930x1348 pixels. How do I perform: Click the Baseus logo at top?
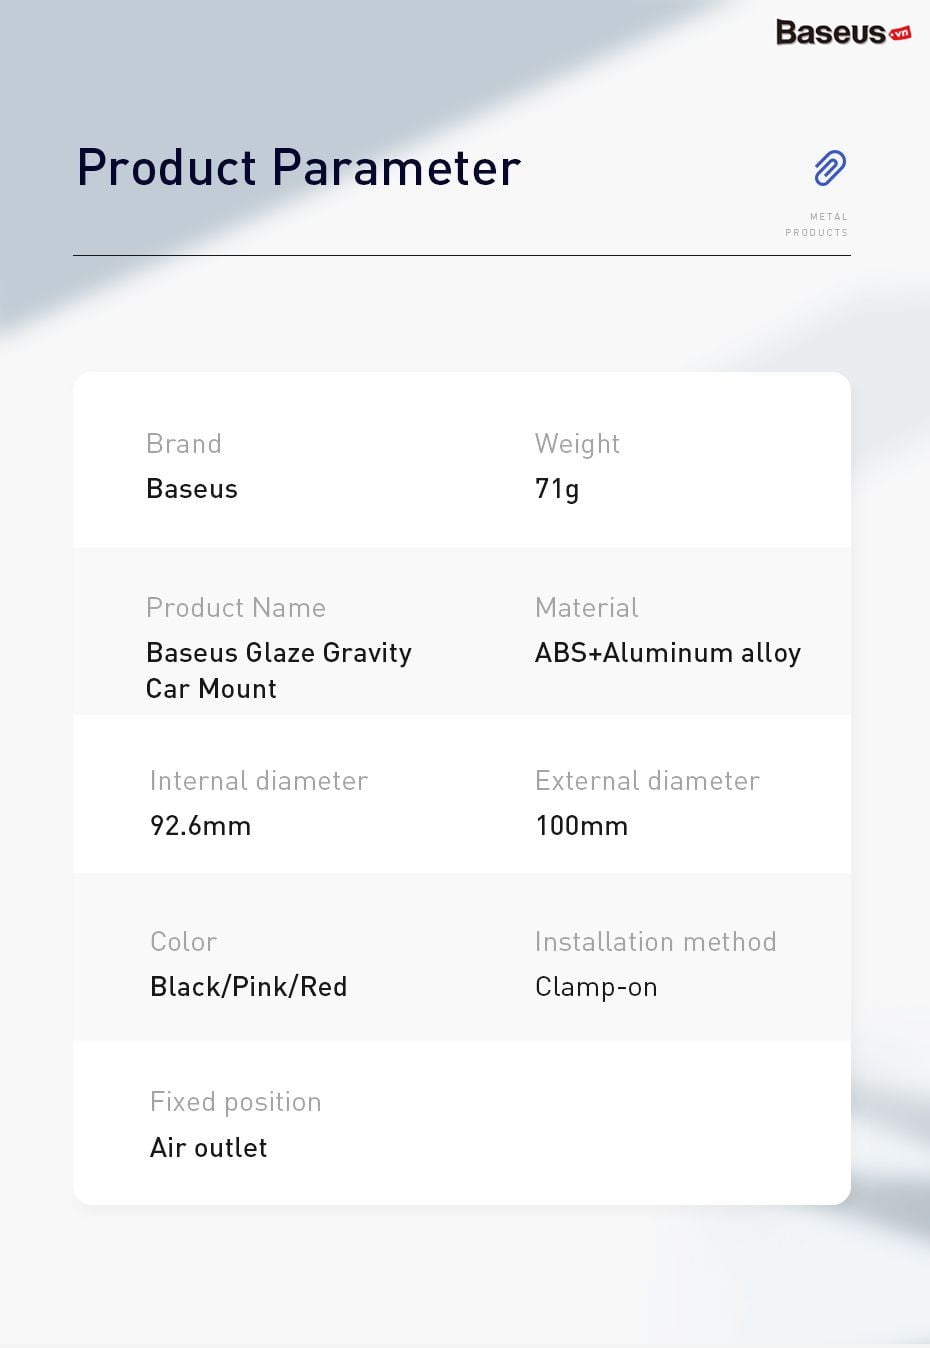(x=843, y=32)
